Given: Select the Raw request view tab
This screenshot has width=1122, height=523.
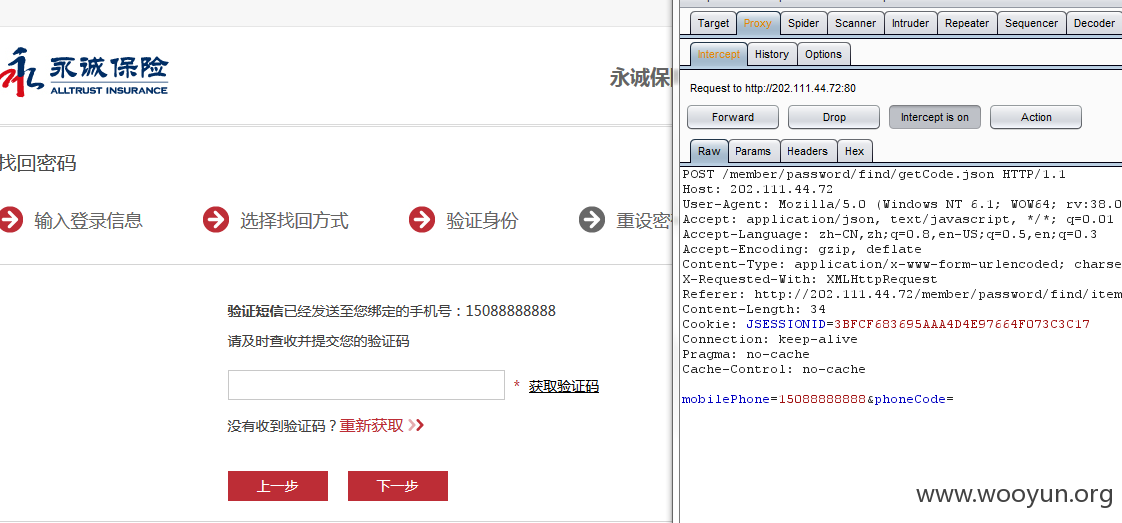Looking at the screenshot, I should [x=709, y=151].
